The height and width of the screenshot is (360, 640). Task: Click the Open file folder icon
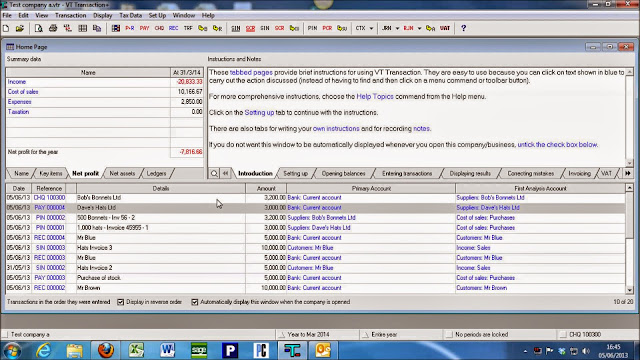[x=20, y=28]
